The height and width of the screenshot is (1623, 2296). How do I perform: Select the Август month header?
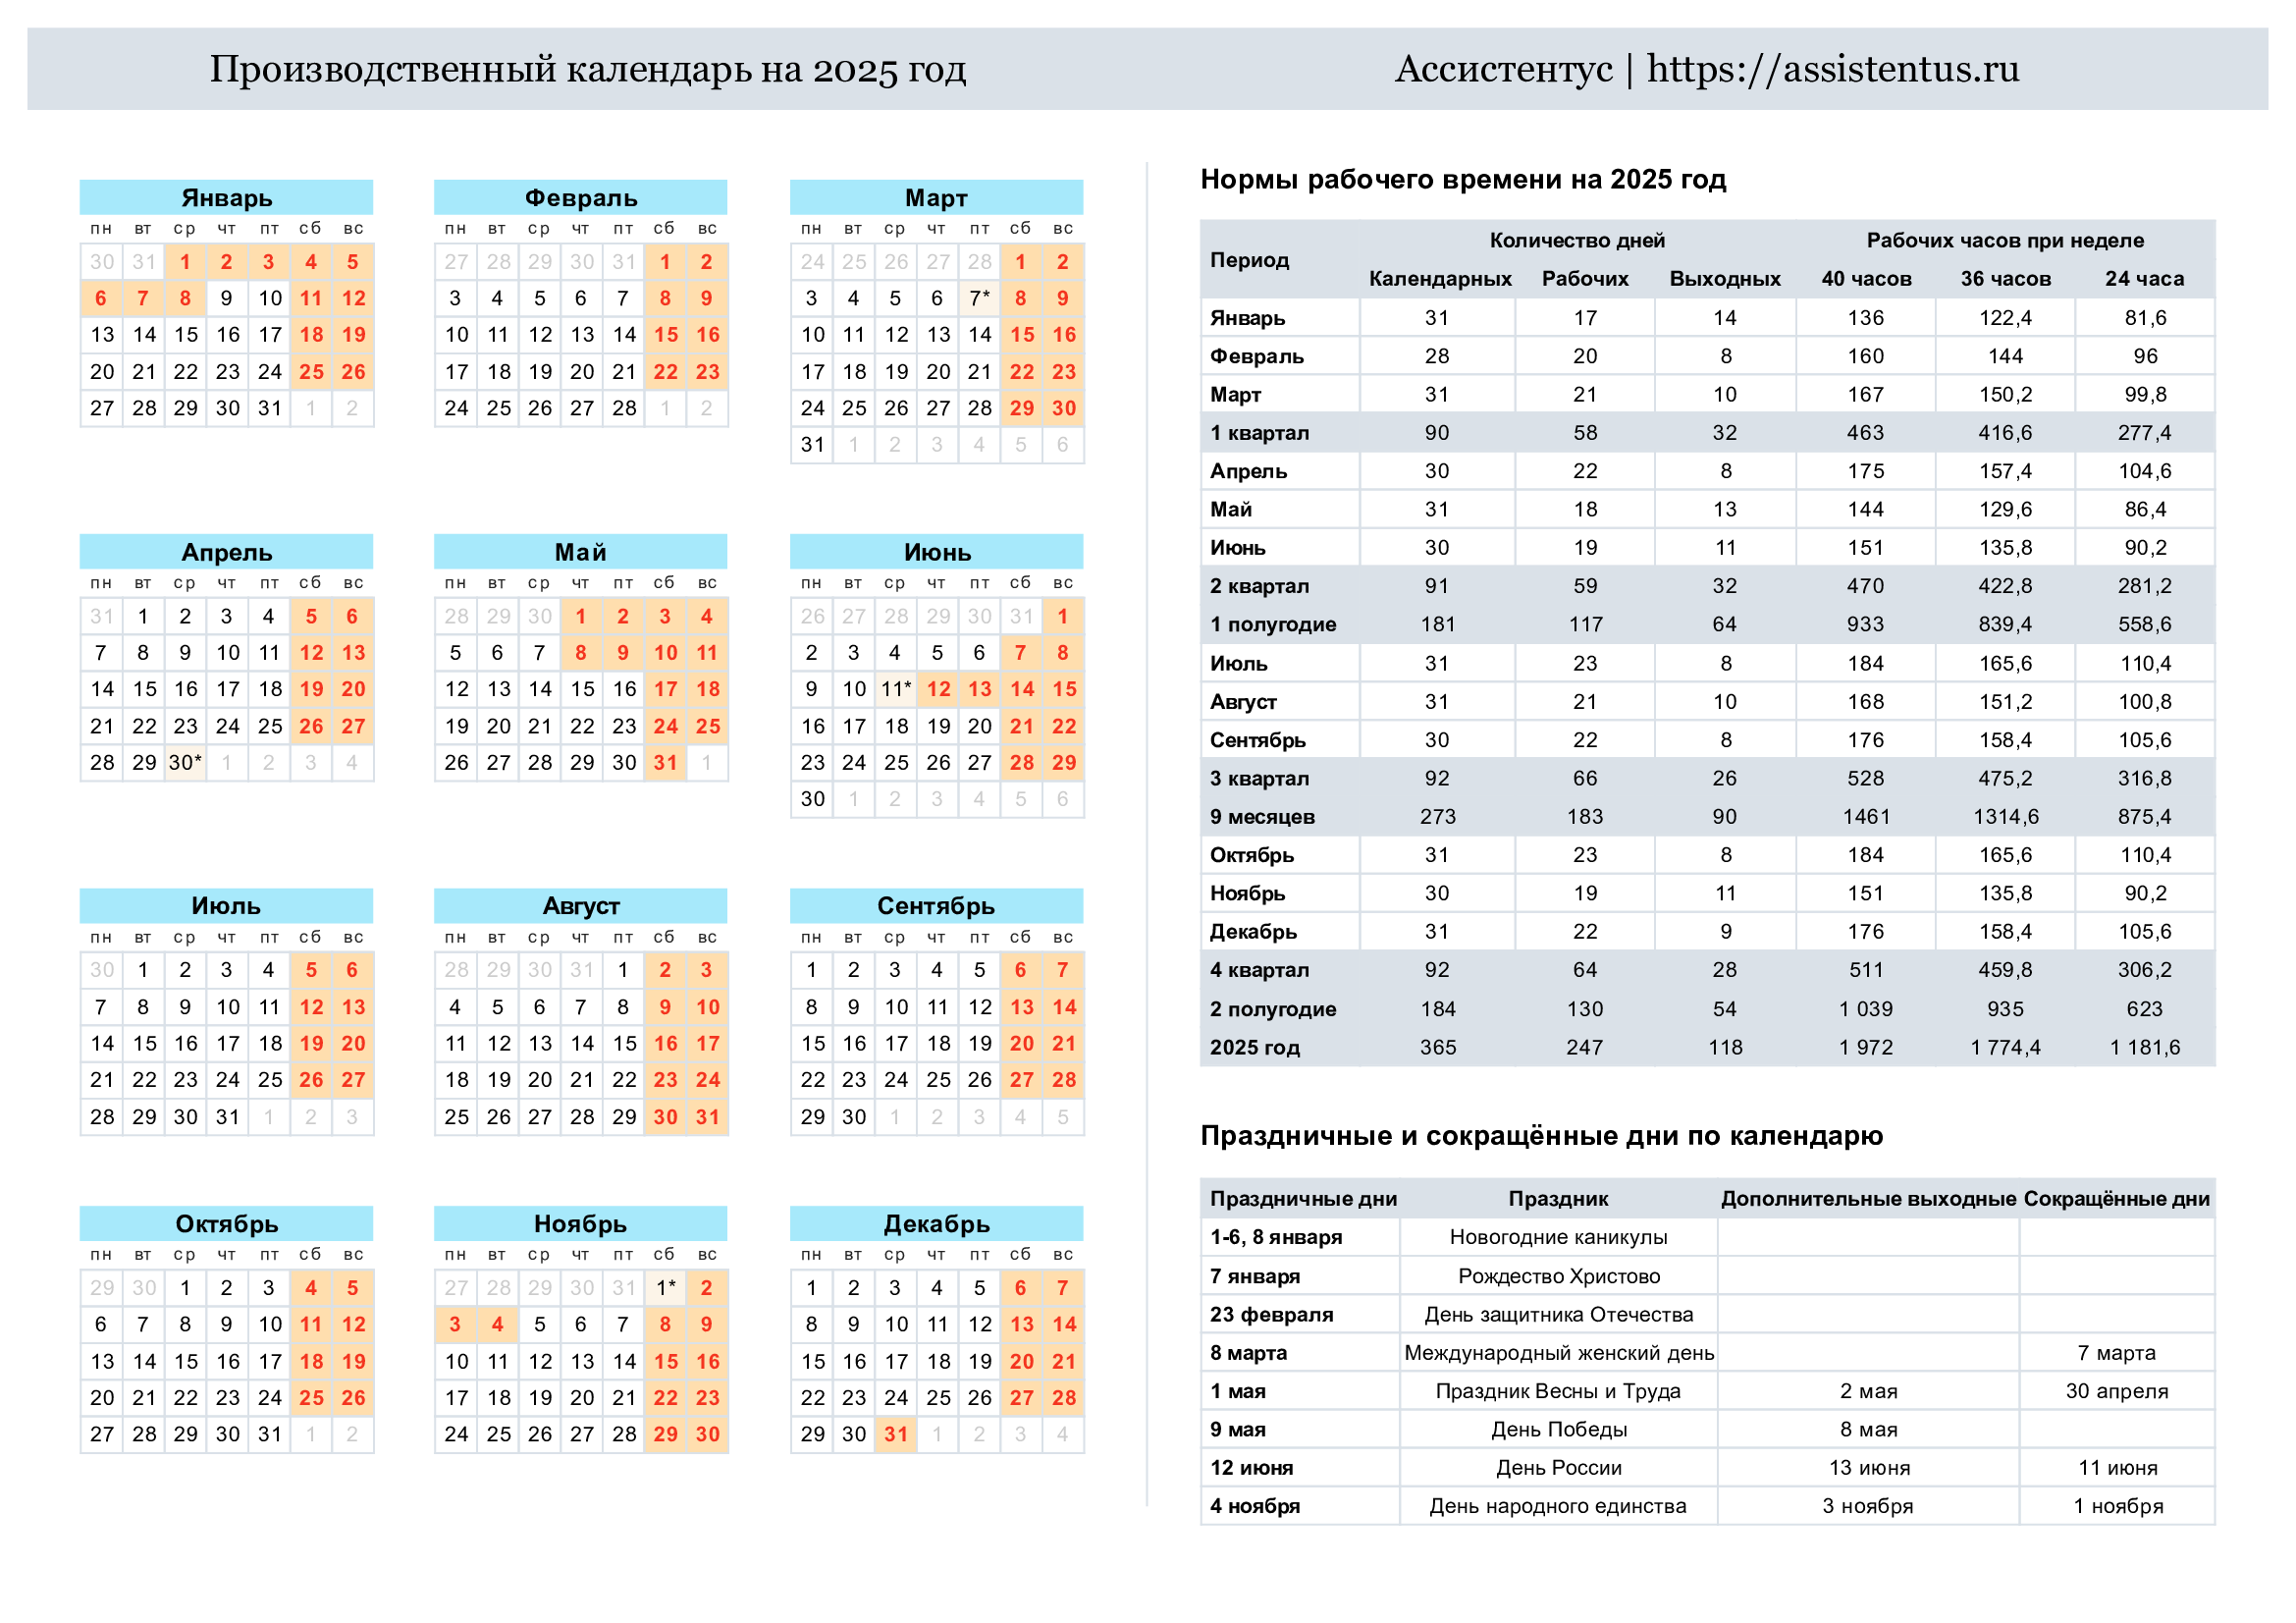[x=581, y=905]
